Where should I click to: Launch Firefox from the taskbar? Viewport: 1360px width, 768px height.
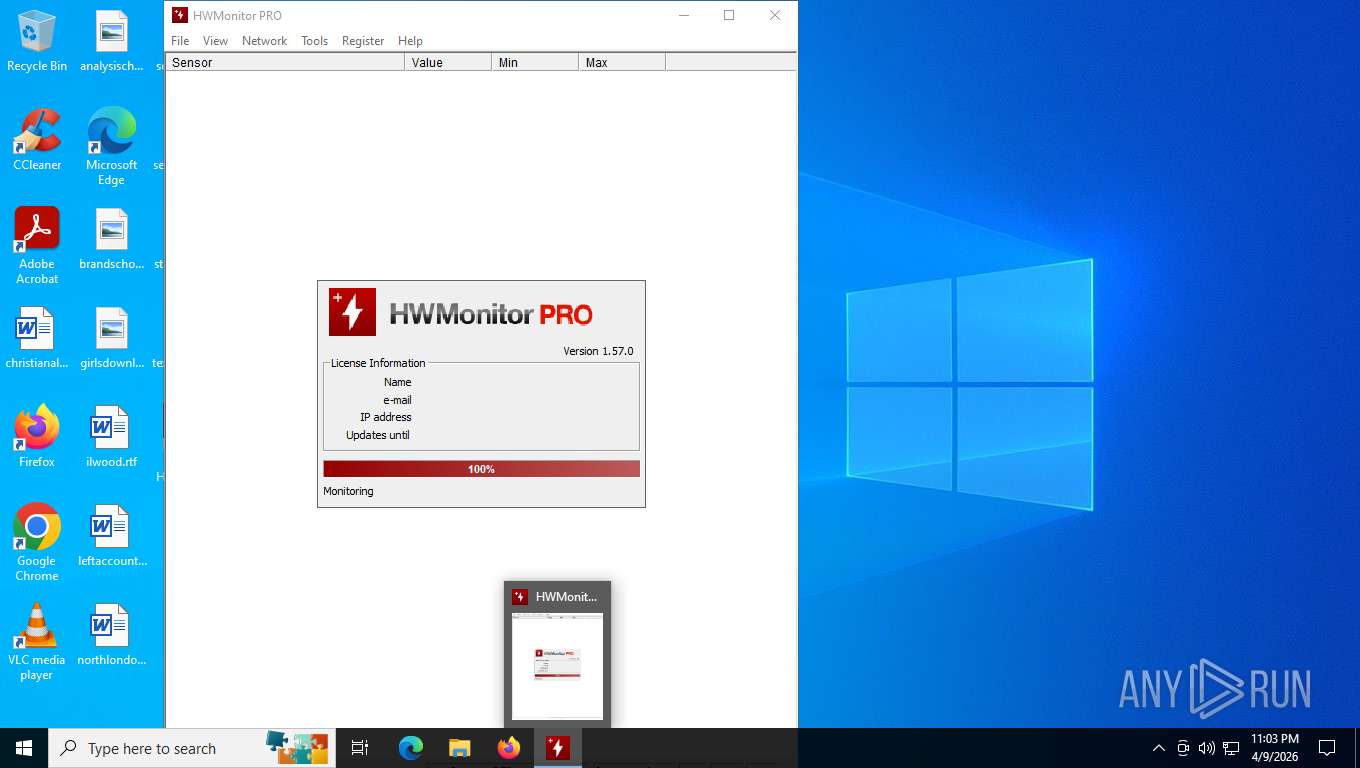[x=509, y=748]
